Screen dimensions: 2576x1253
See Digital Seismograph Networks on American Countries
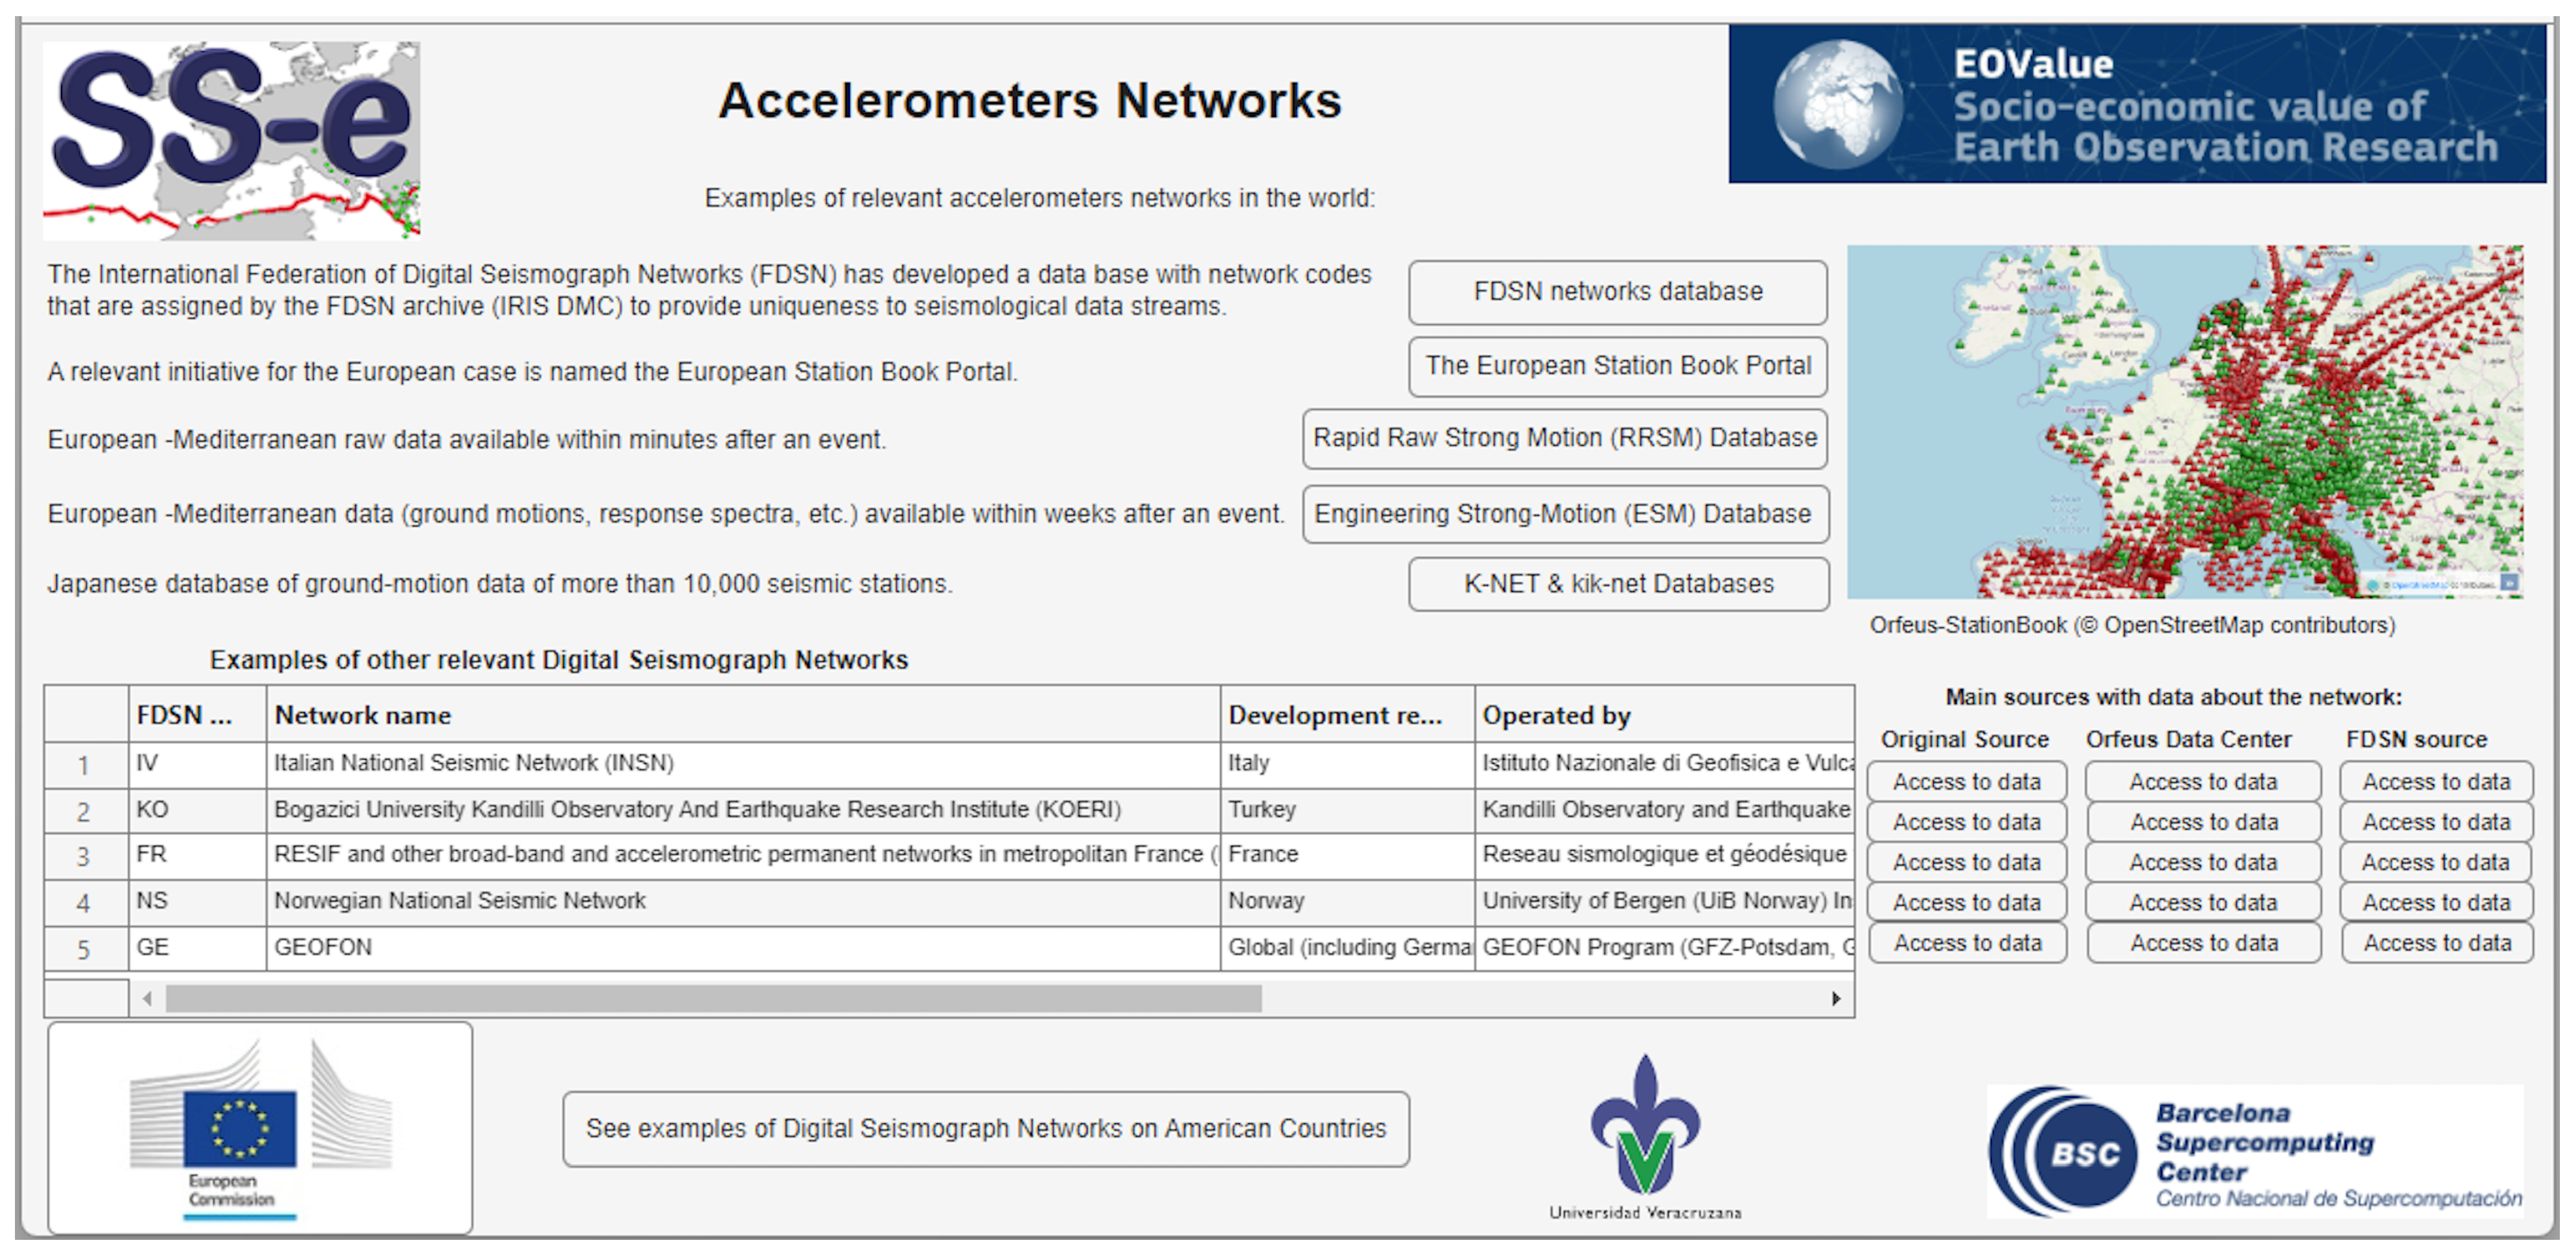(x=986, y=1129)
